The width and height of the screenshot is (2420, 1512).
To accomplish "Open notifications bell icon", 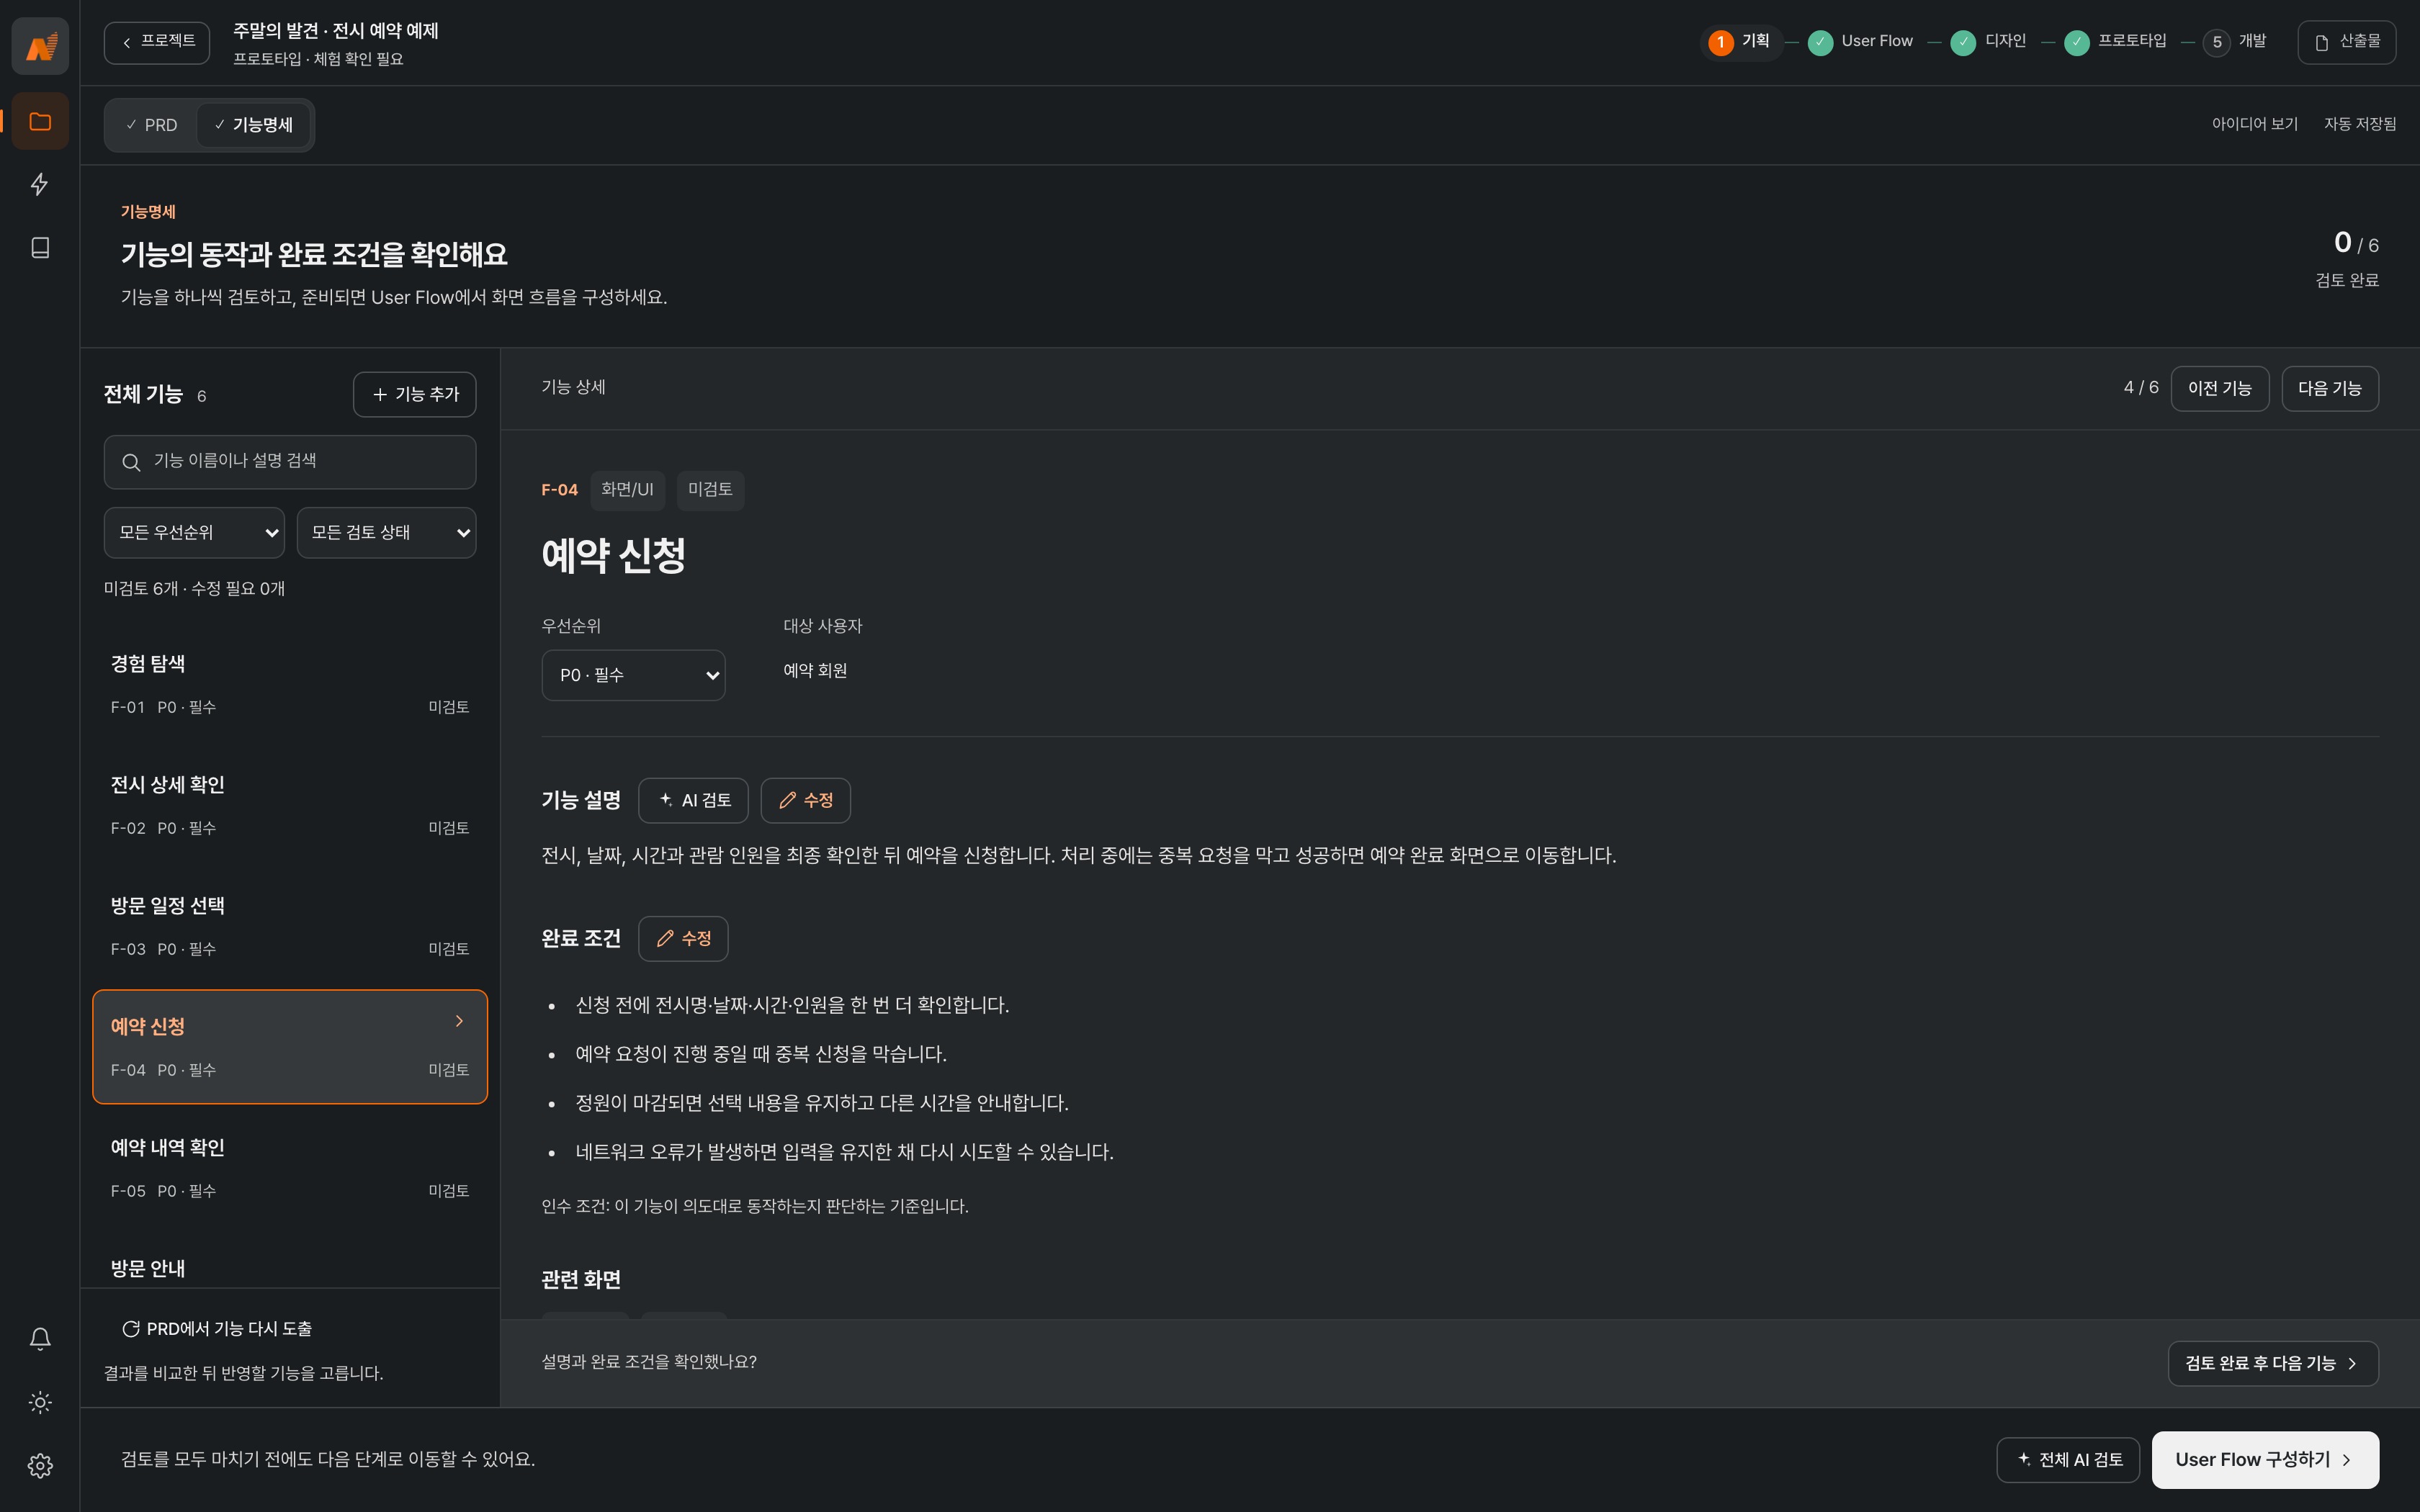I will (x=40, y=1339).
